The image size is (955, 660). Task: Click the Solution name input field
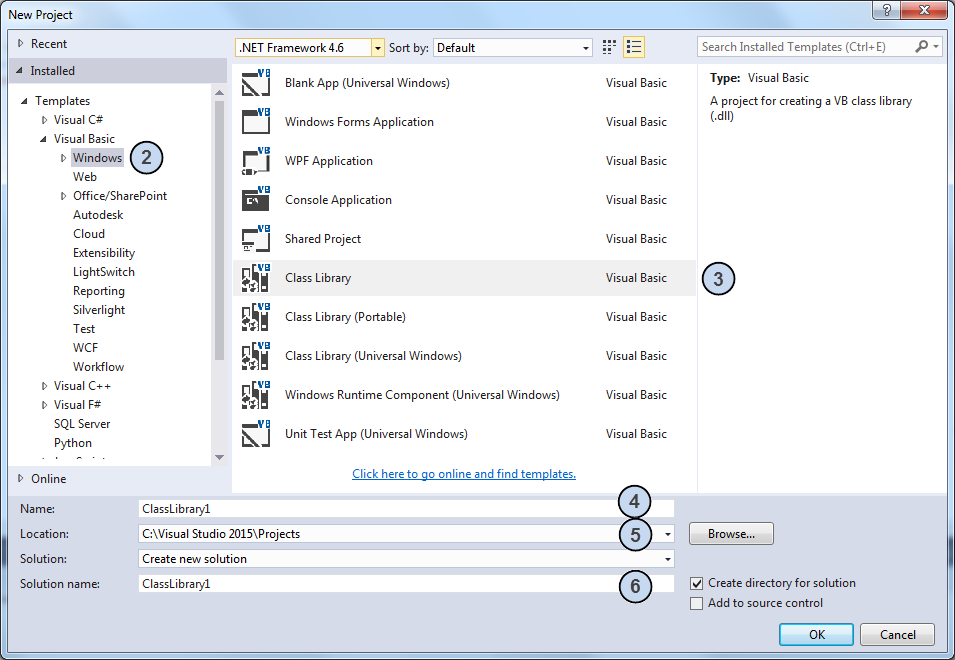[x=406, y=584]
